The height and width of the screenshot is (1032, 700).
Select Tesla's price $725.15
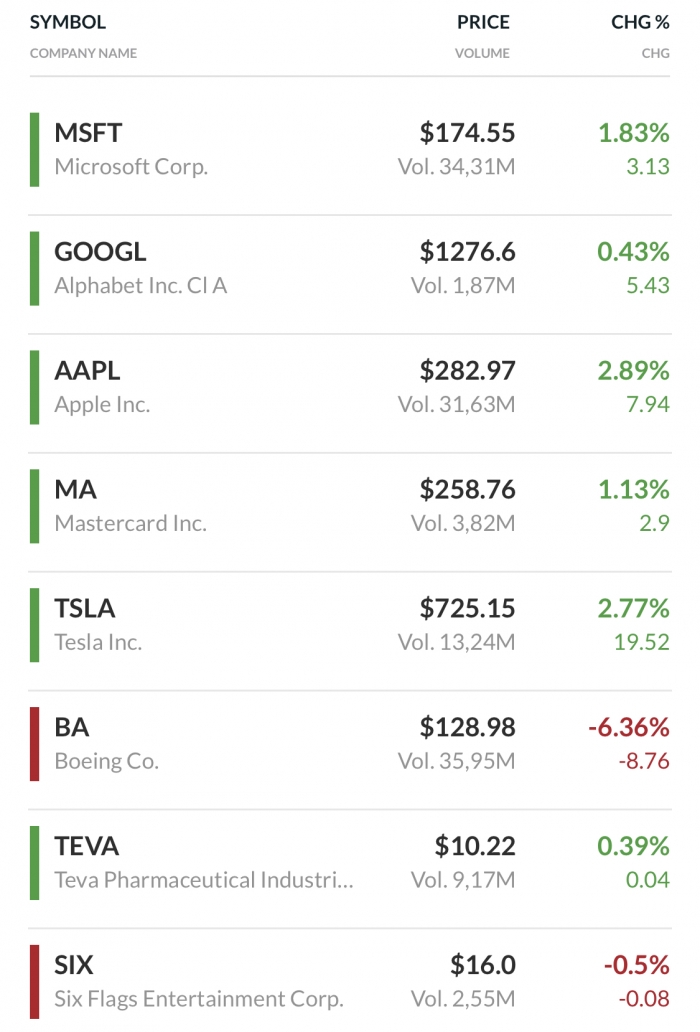coord(467,608)
